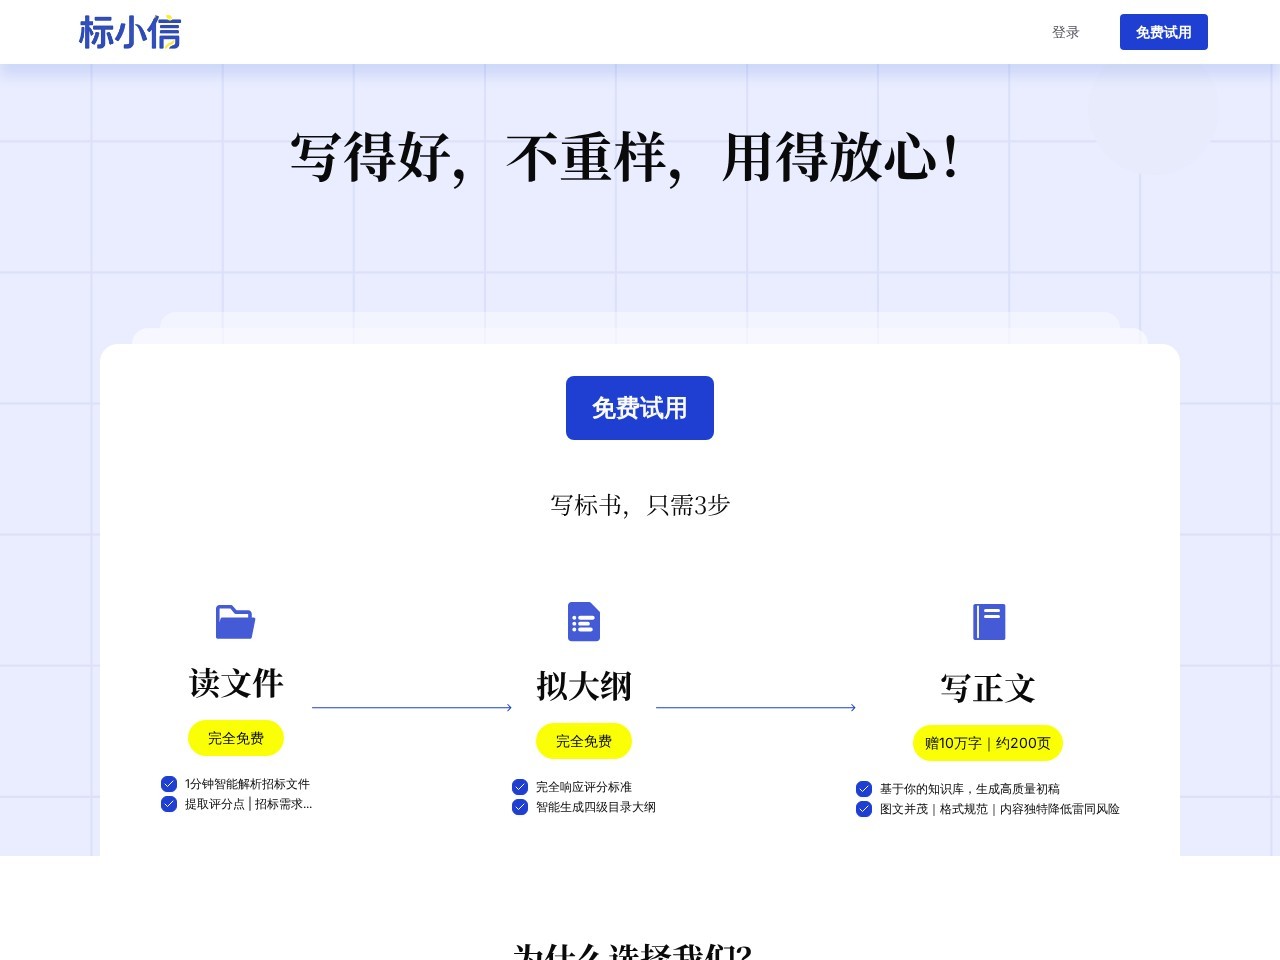Click the text 智能生成四级目录大纲
Viewport: 1280px width, 960px height.
(596, 807)
